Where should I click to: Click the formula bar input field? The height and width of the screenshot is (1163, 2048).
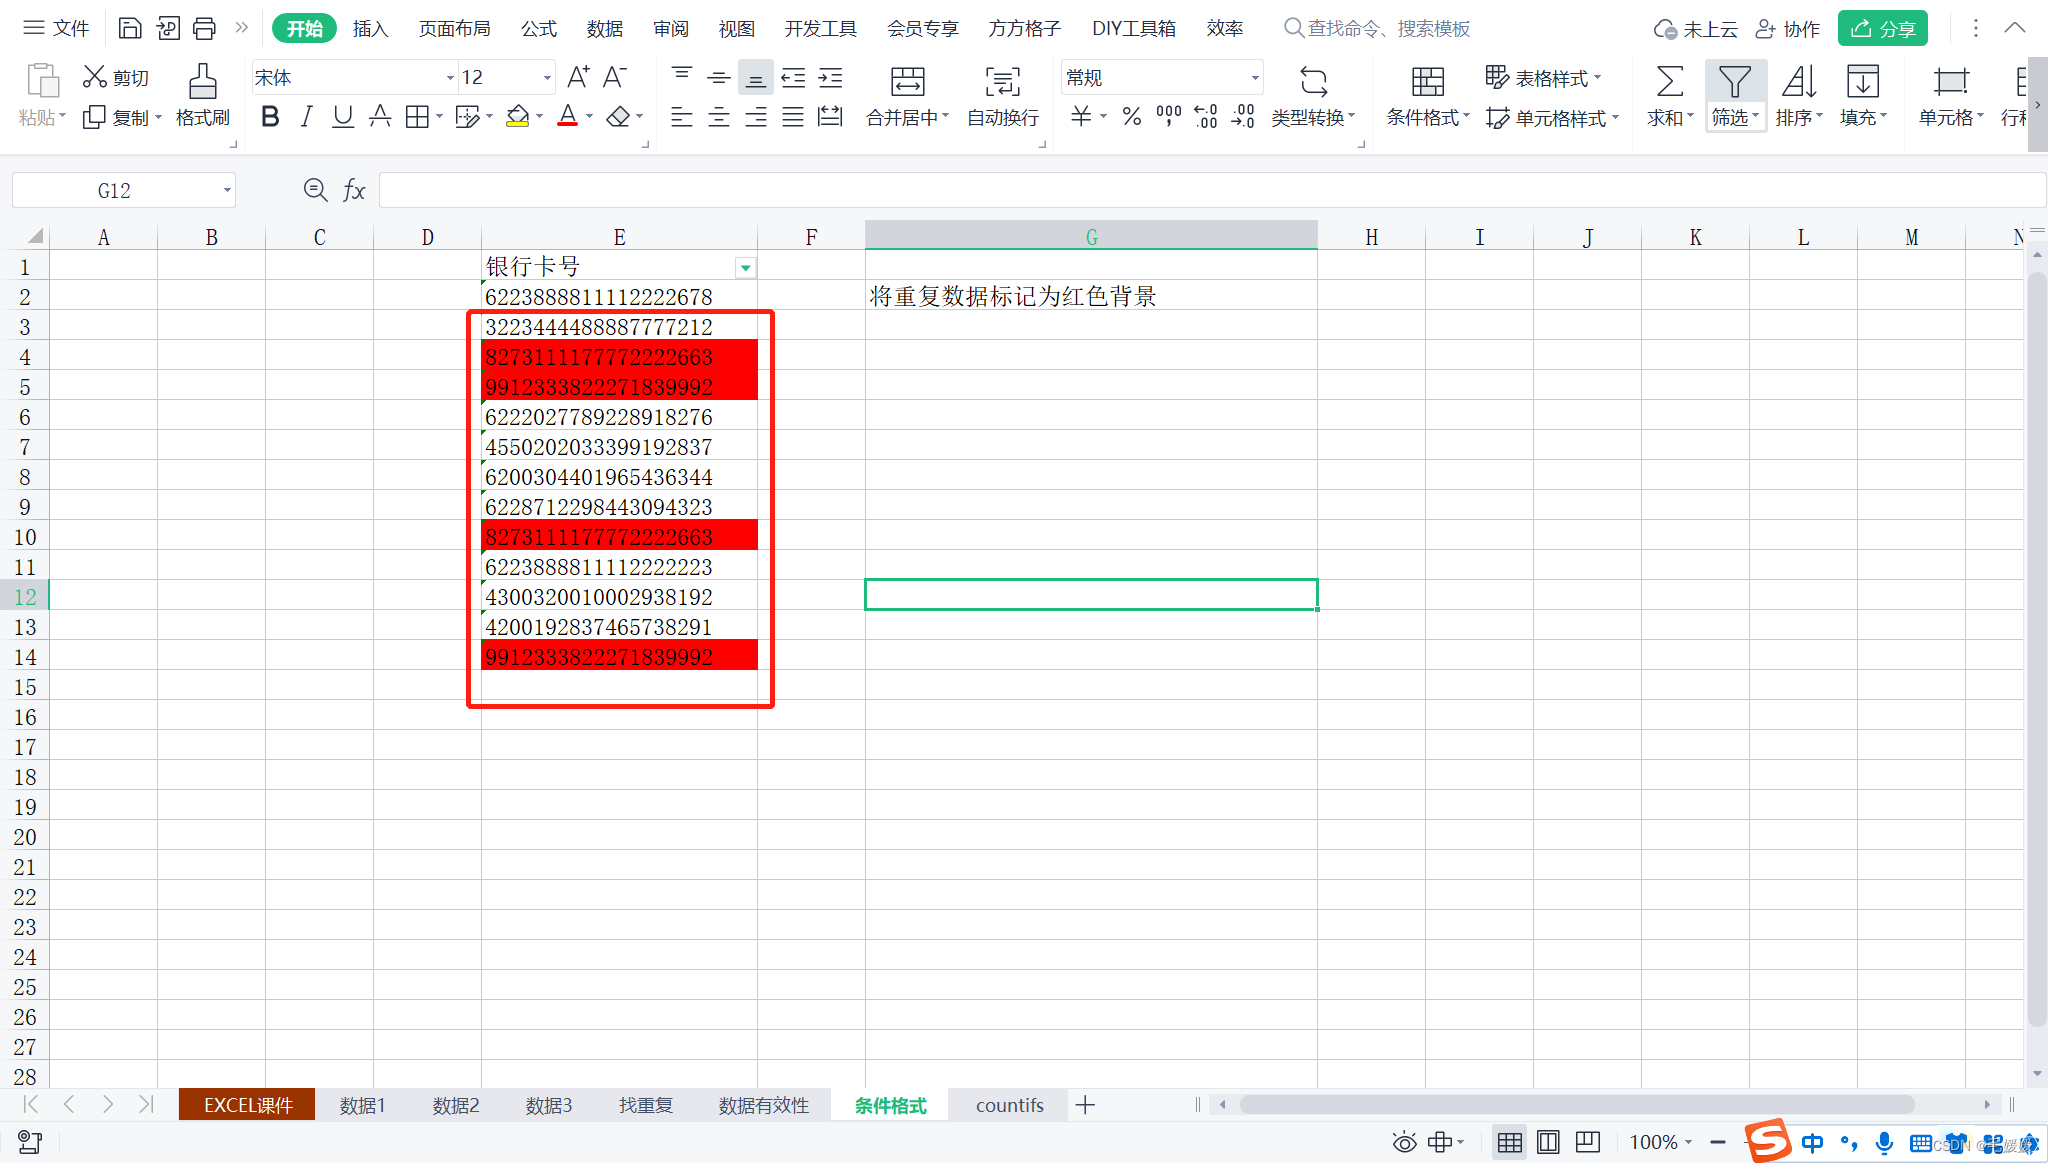point(1200,190)
